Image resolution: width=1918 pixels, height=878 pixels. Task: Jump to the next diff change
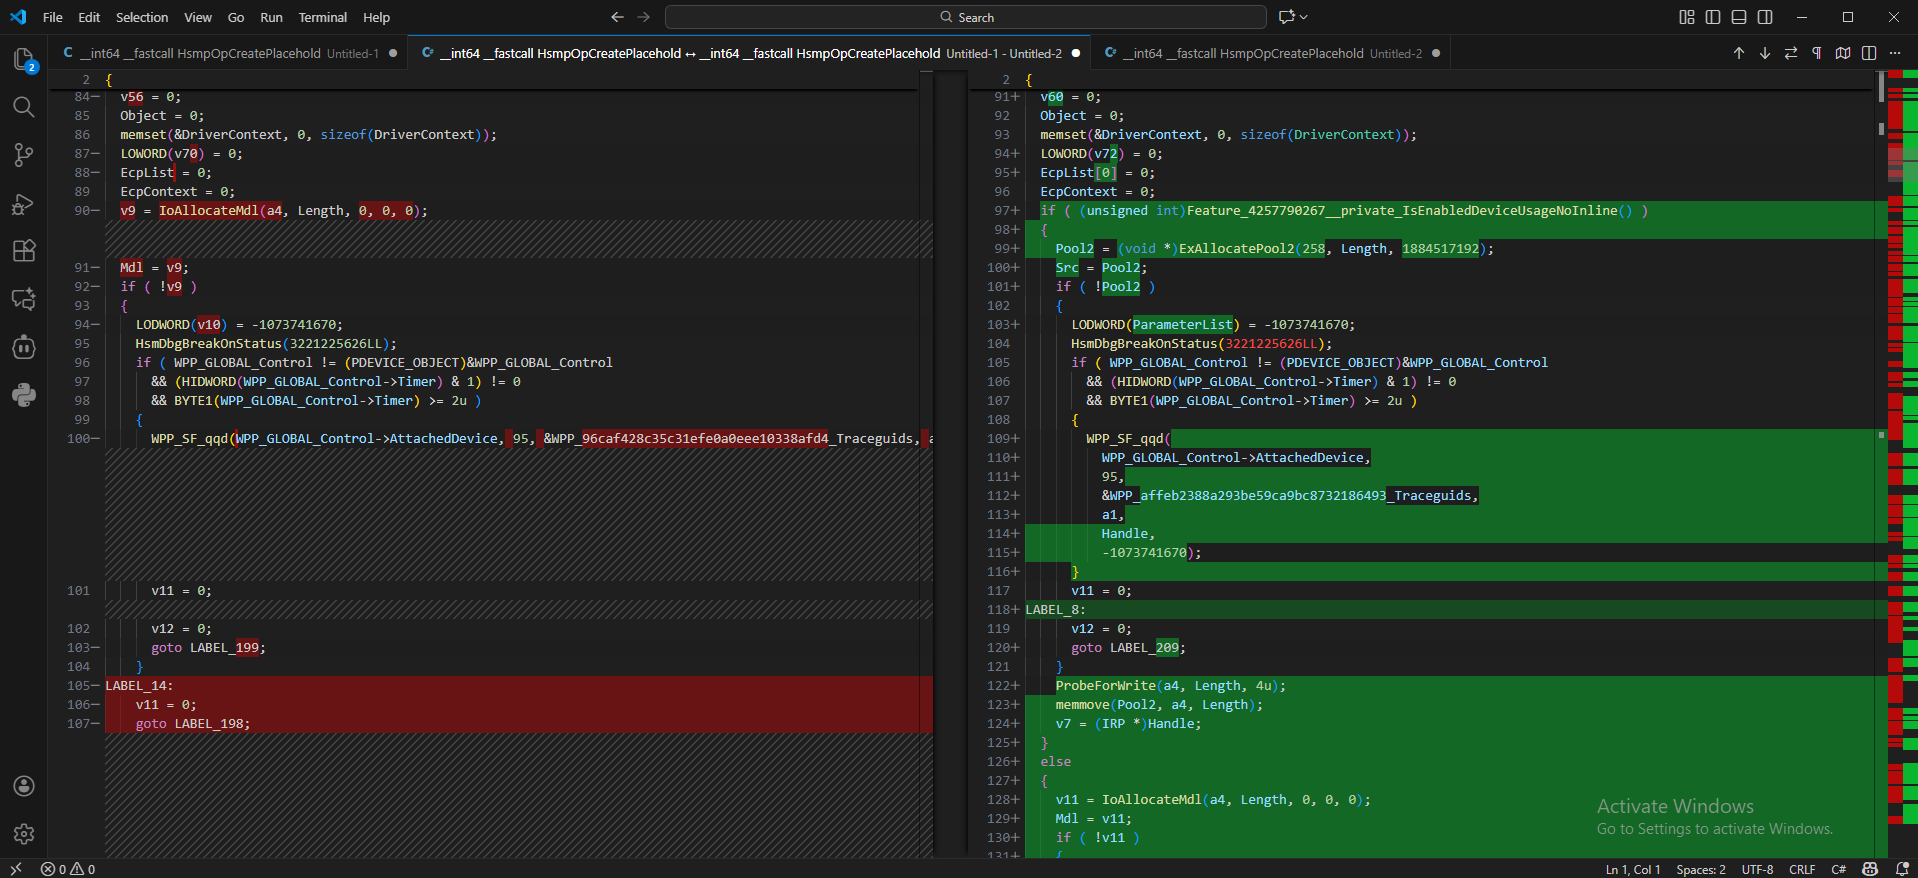pyautogui.click(x=1764, y=53)
